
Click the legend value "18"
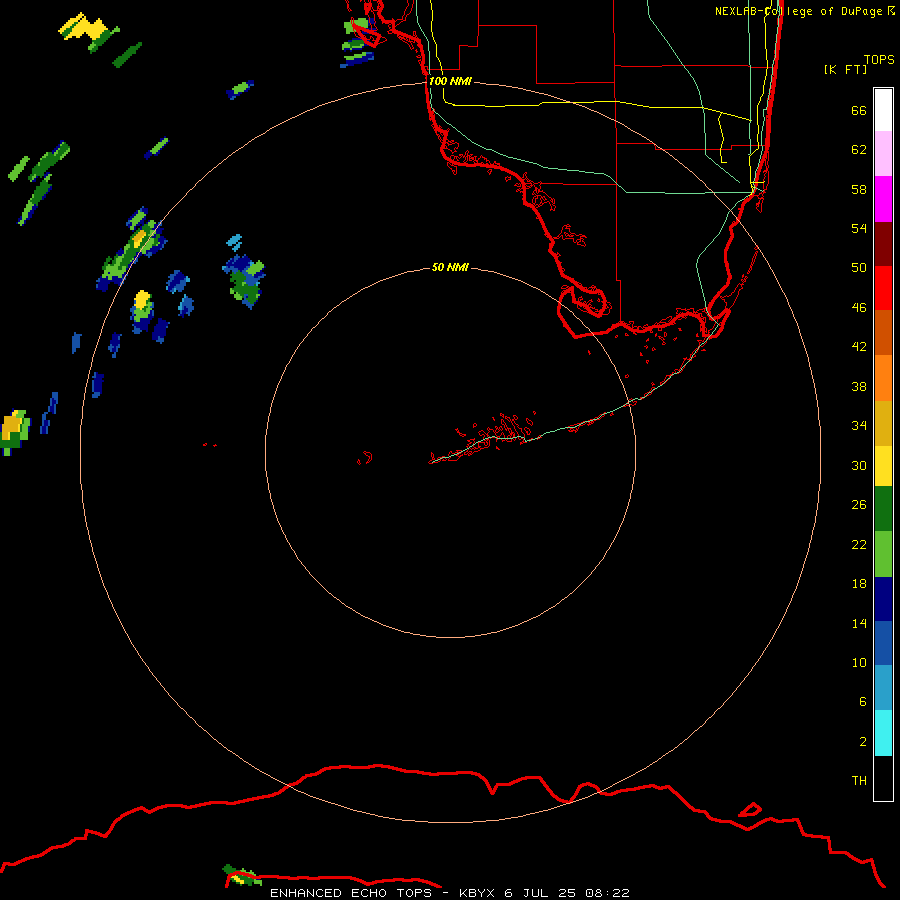(x=859, y=584)
